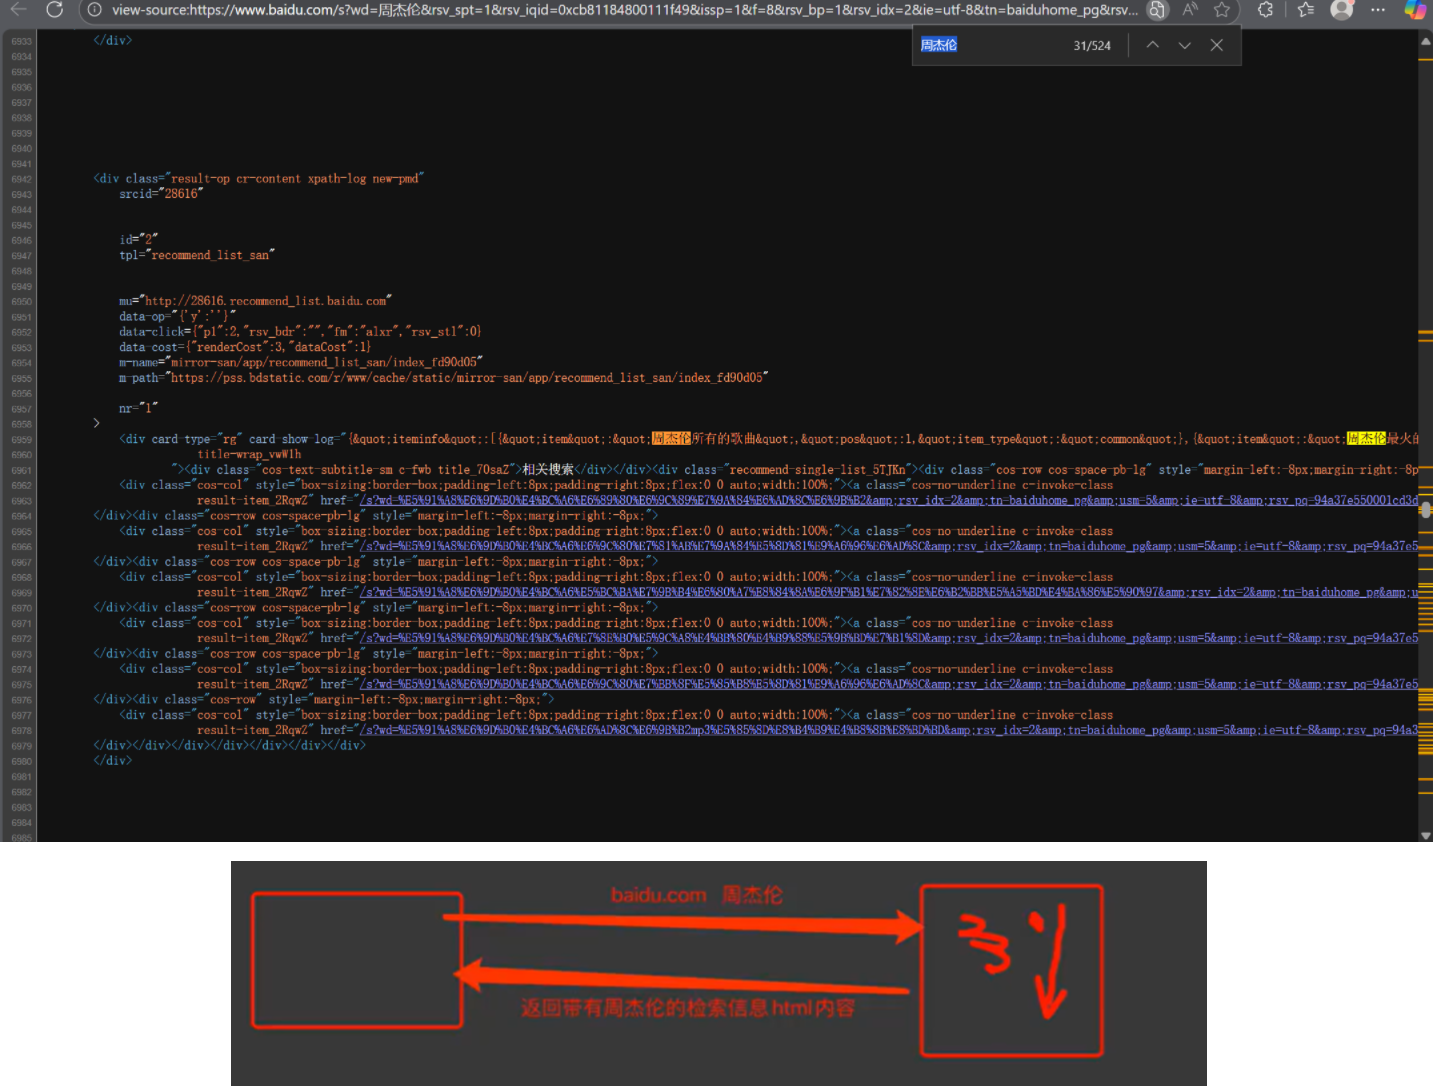Open the href link on line 6978
Screen dimensions: 1433x1086
[889, 731]
